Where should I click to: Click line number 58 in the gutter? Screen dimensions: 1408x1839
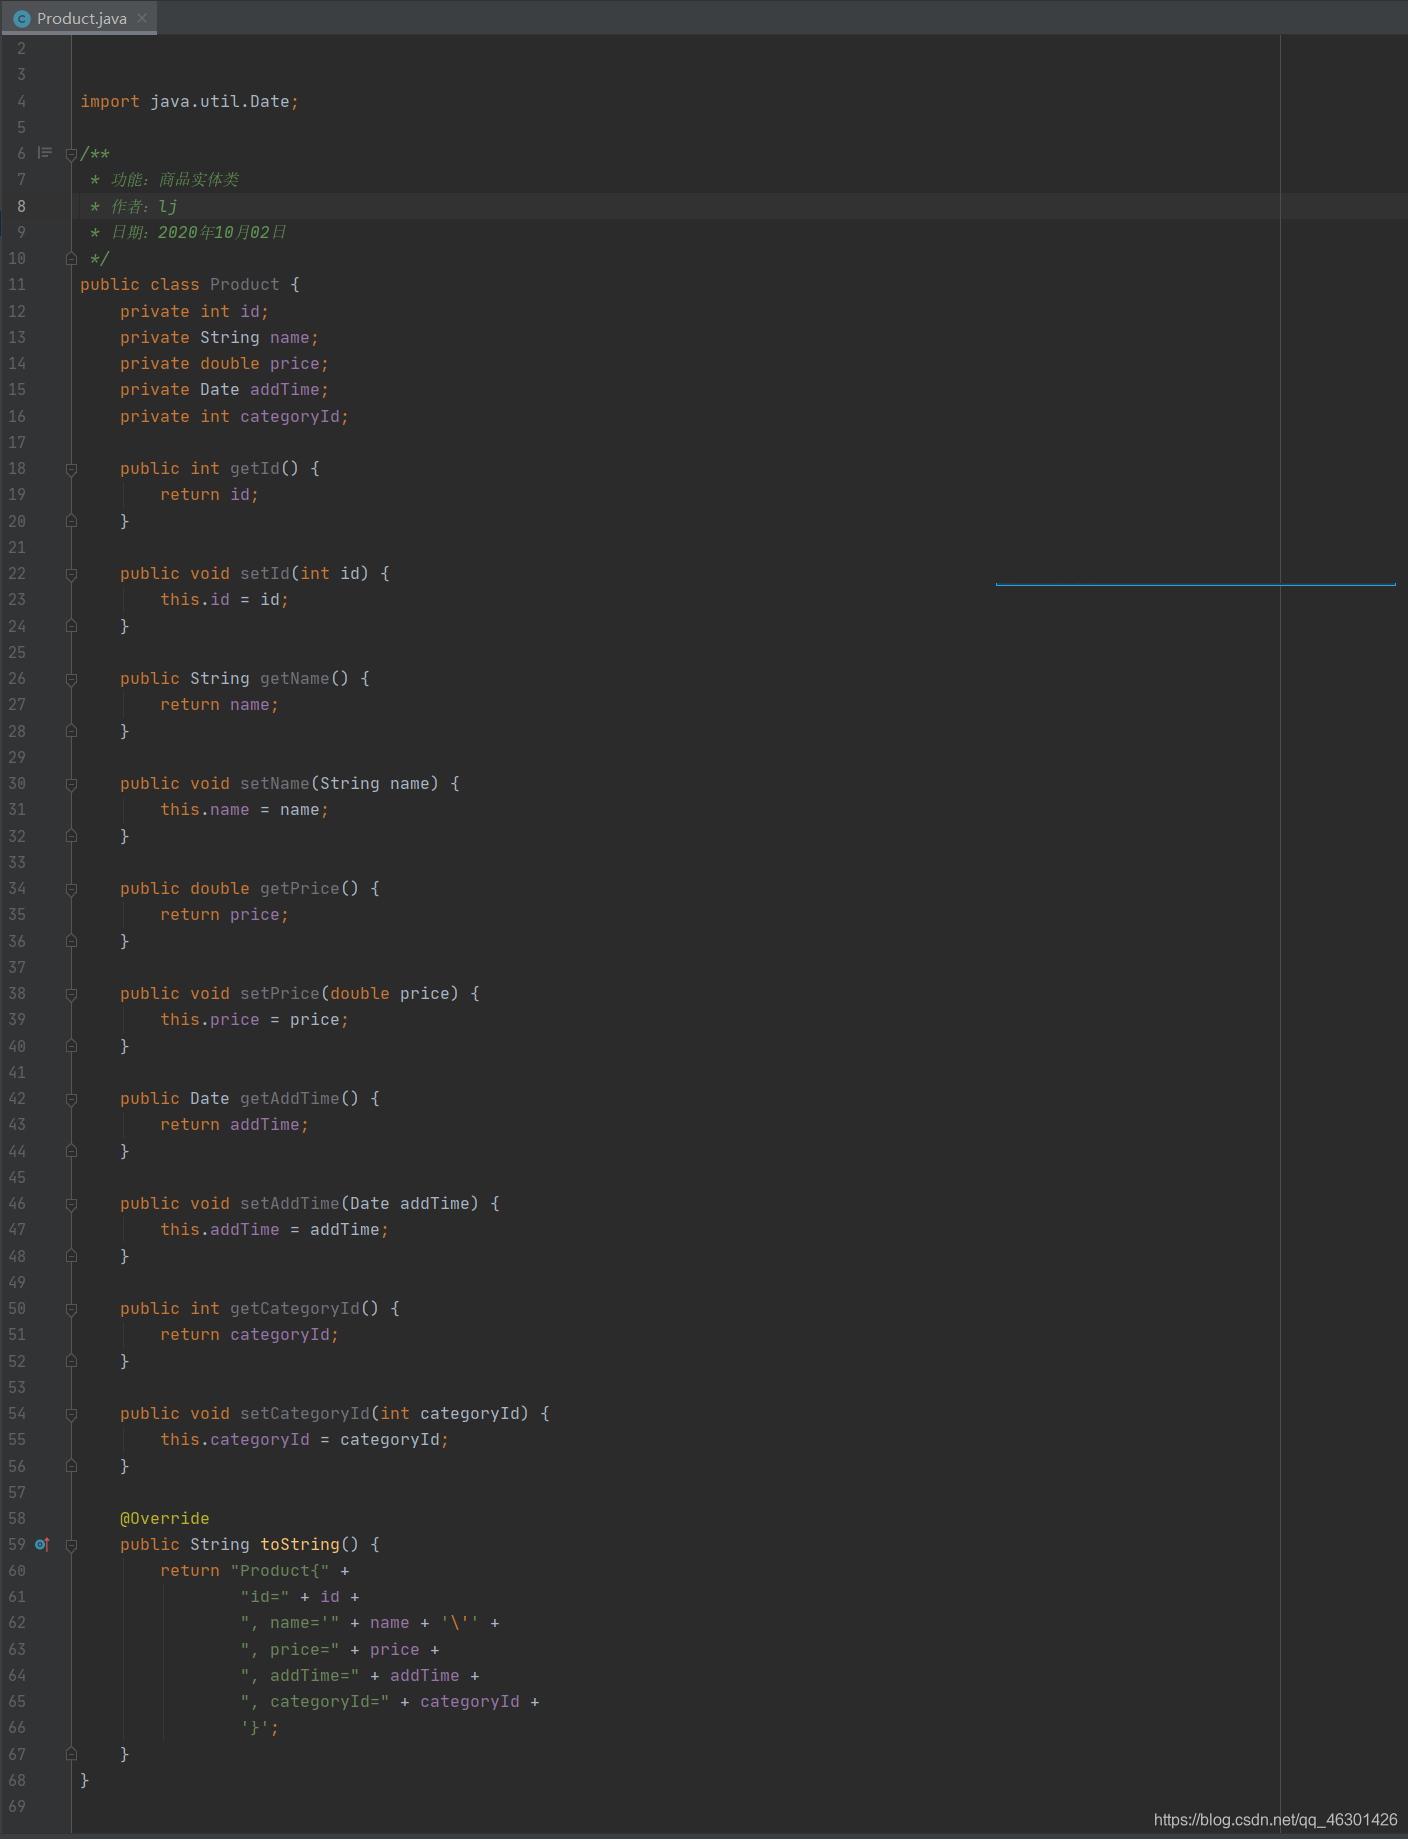coord(17,1518)
